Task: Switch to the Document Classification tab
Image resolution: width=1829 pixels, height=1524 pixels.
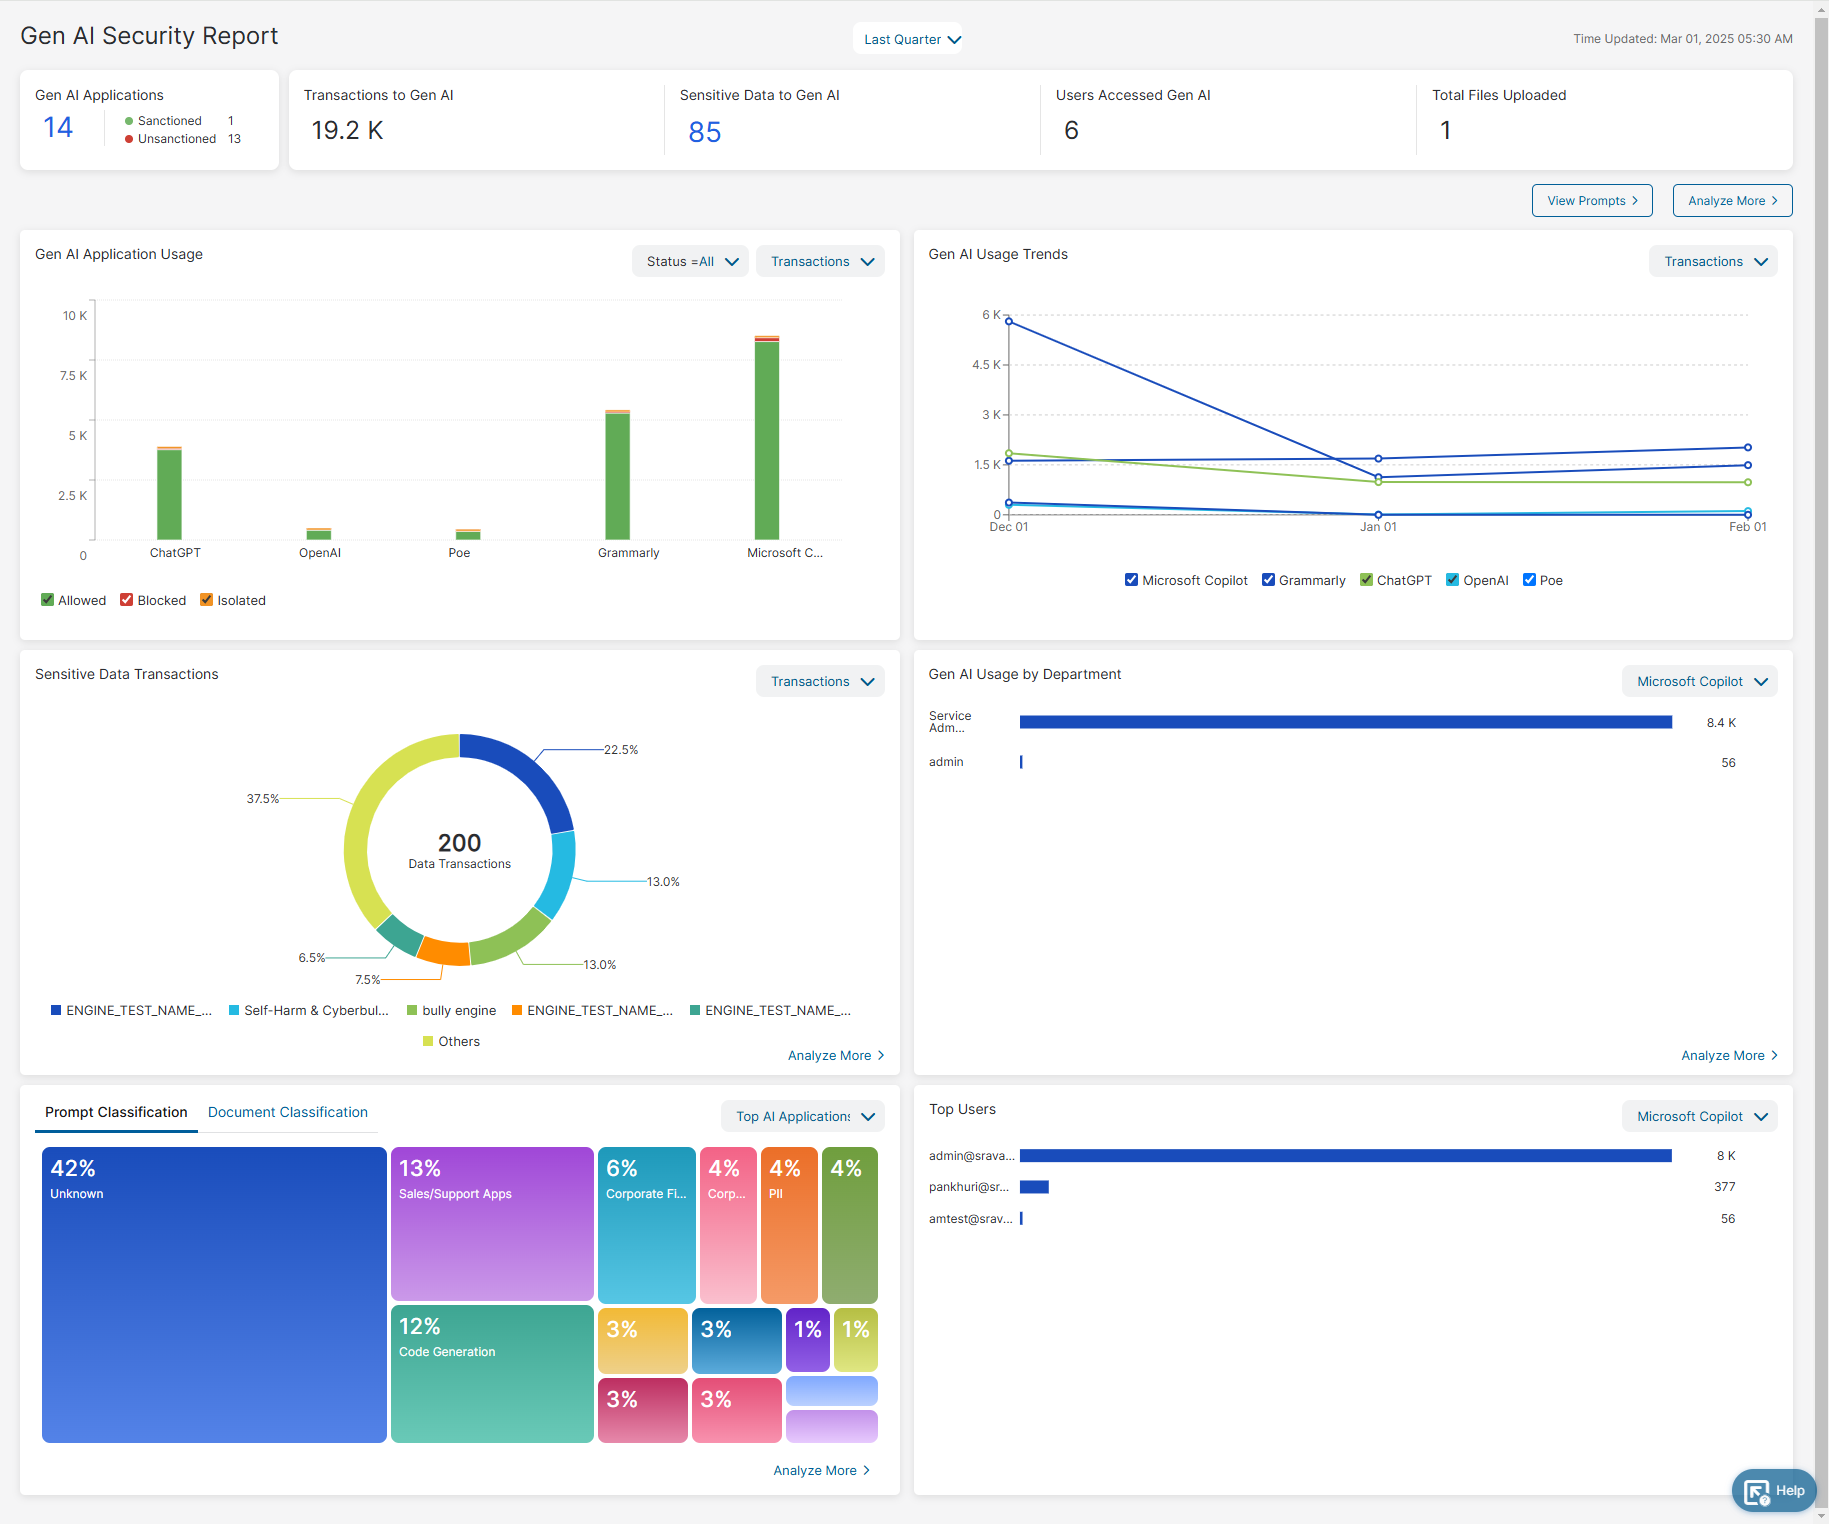Action: click(x=288, y=1112)
